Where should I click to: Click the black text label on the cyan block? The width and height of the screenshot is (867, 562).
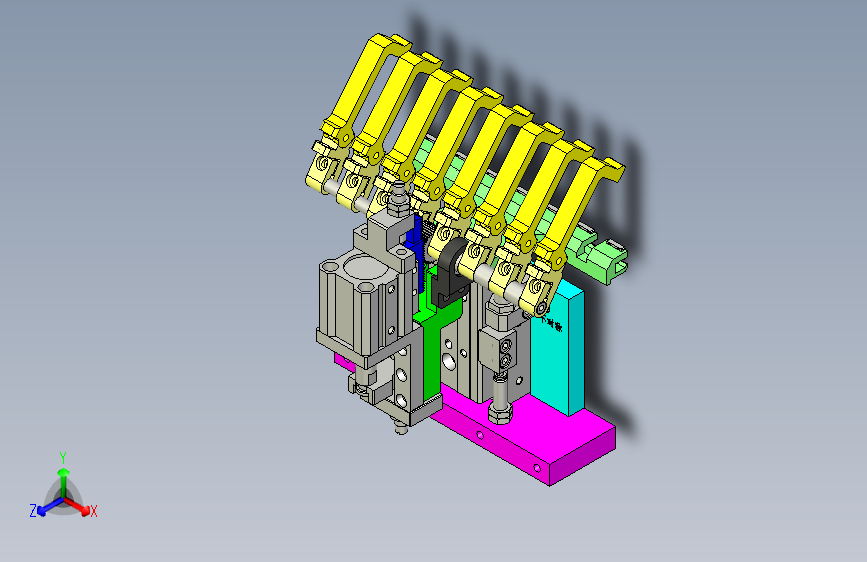(x=551, y=322)
